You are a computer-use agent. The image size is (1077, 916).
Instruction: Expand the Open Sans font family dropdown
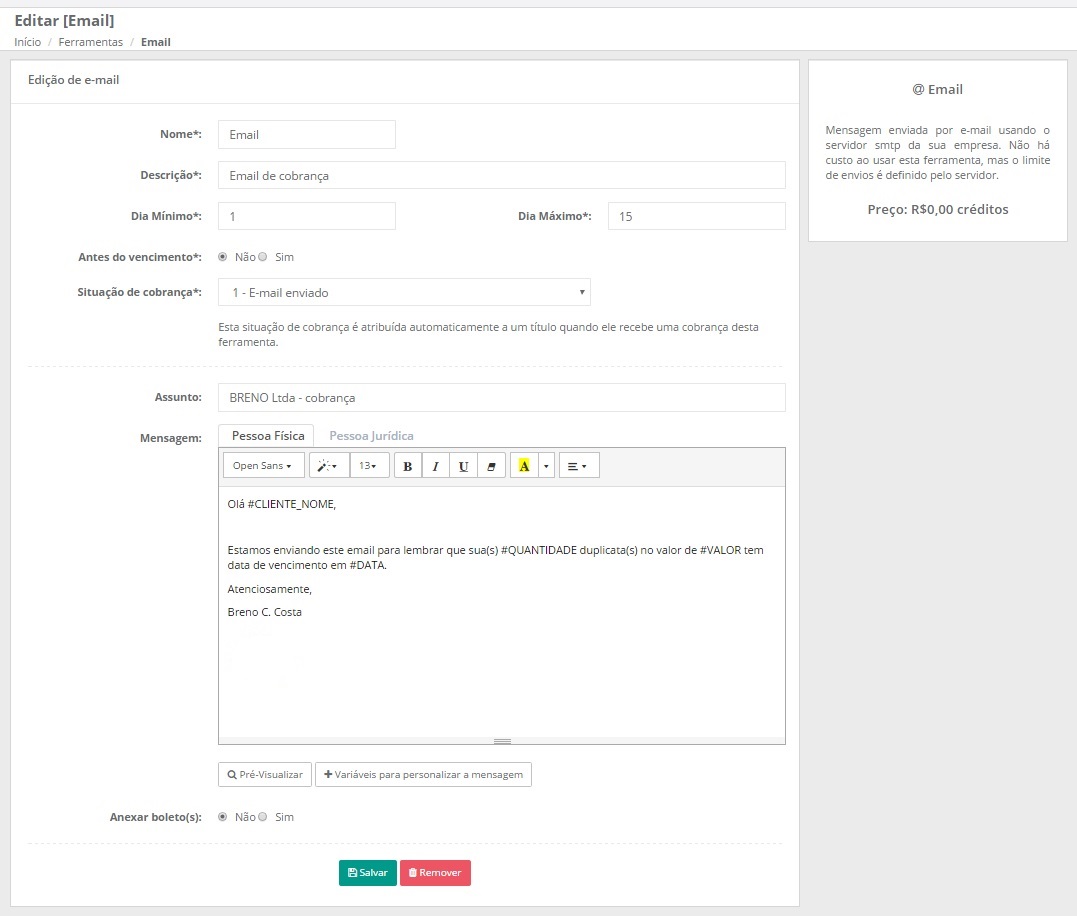(263, 466)
